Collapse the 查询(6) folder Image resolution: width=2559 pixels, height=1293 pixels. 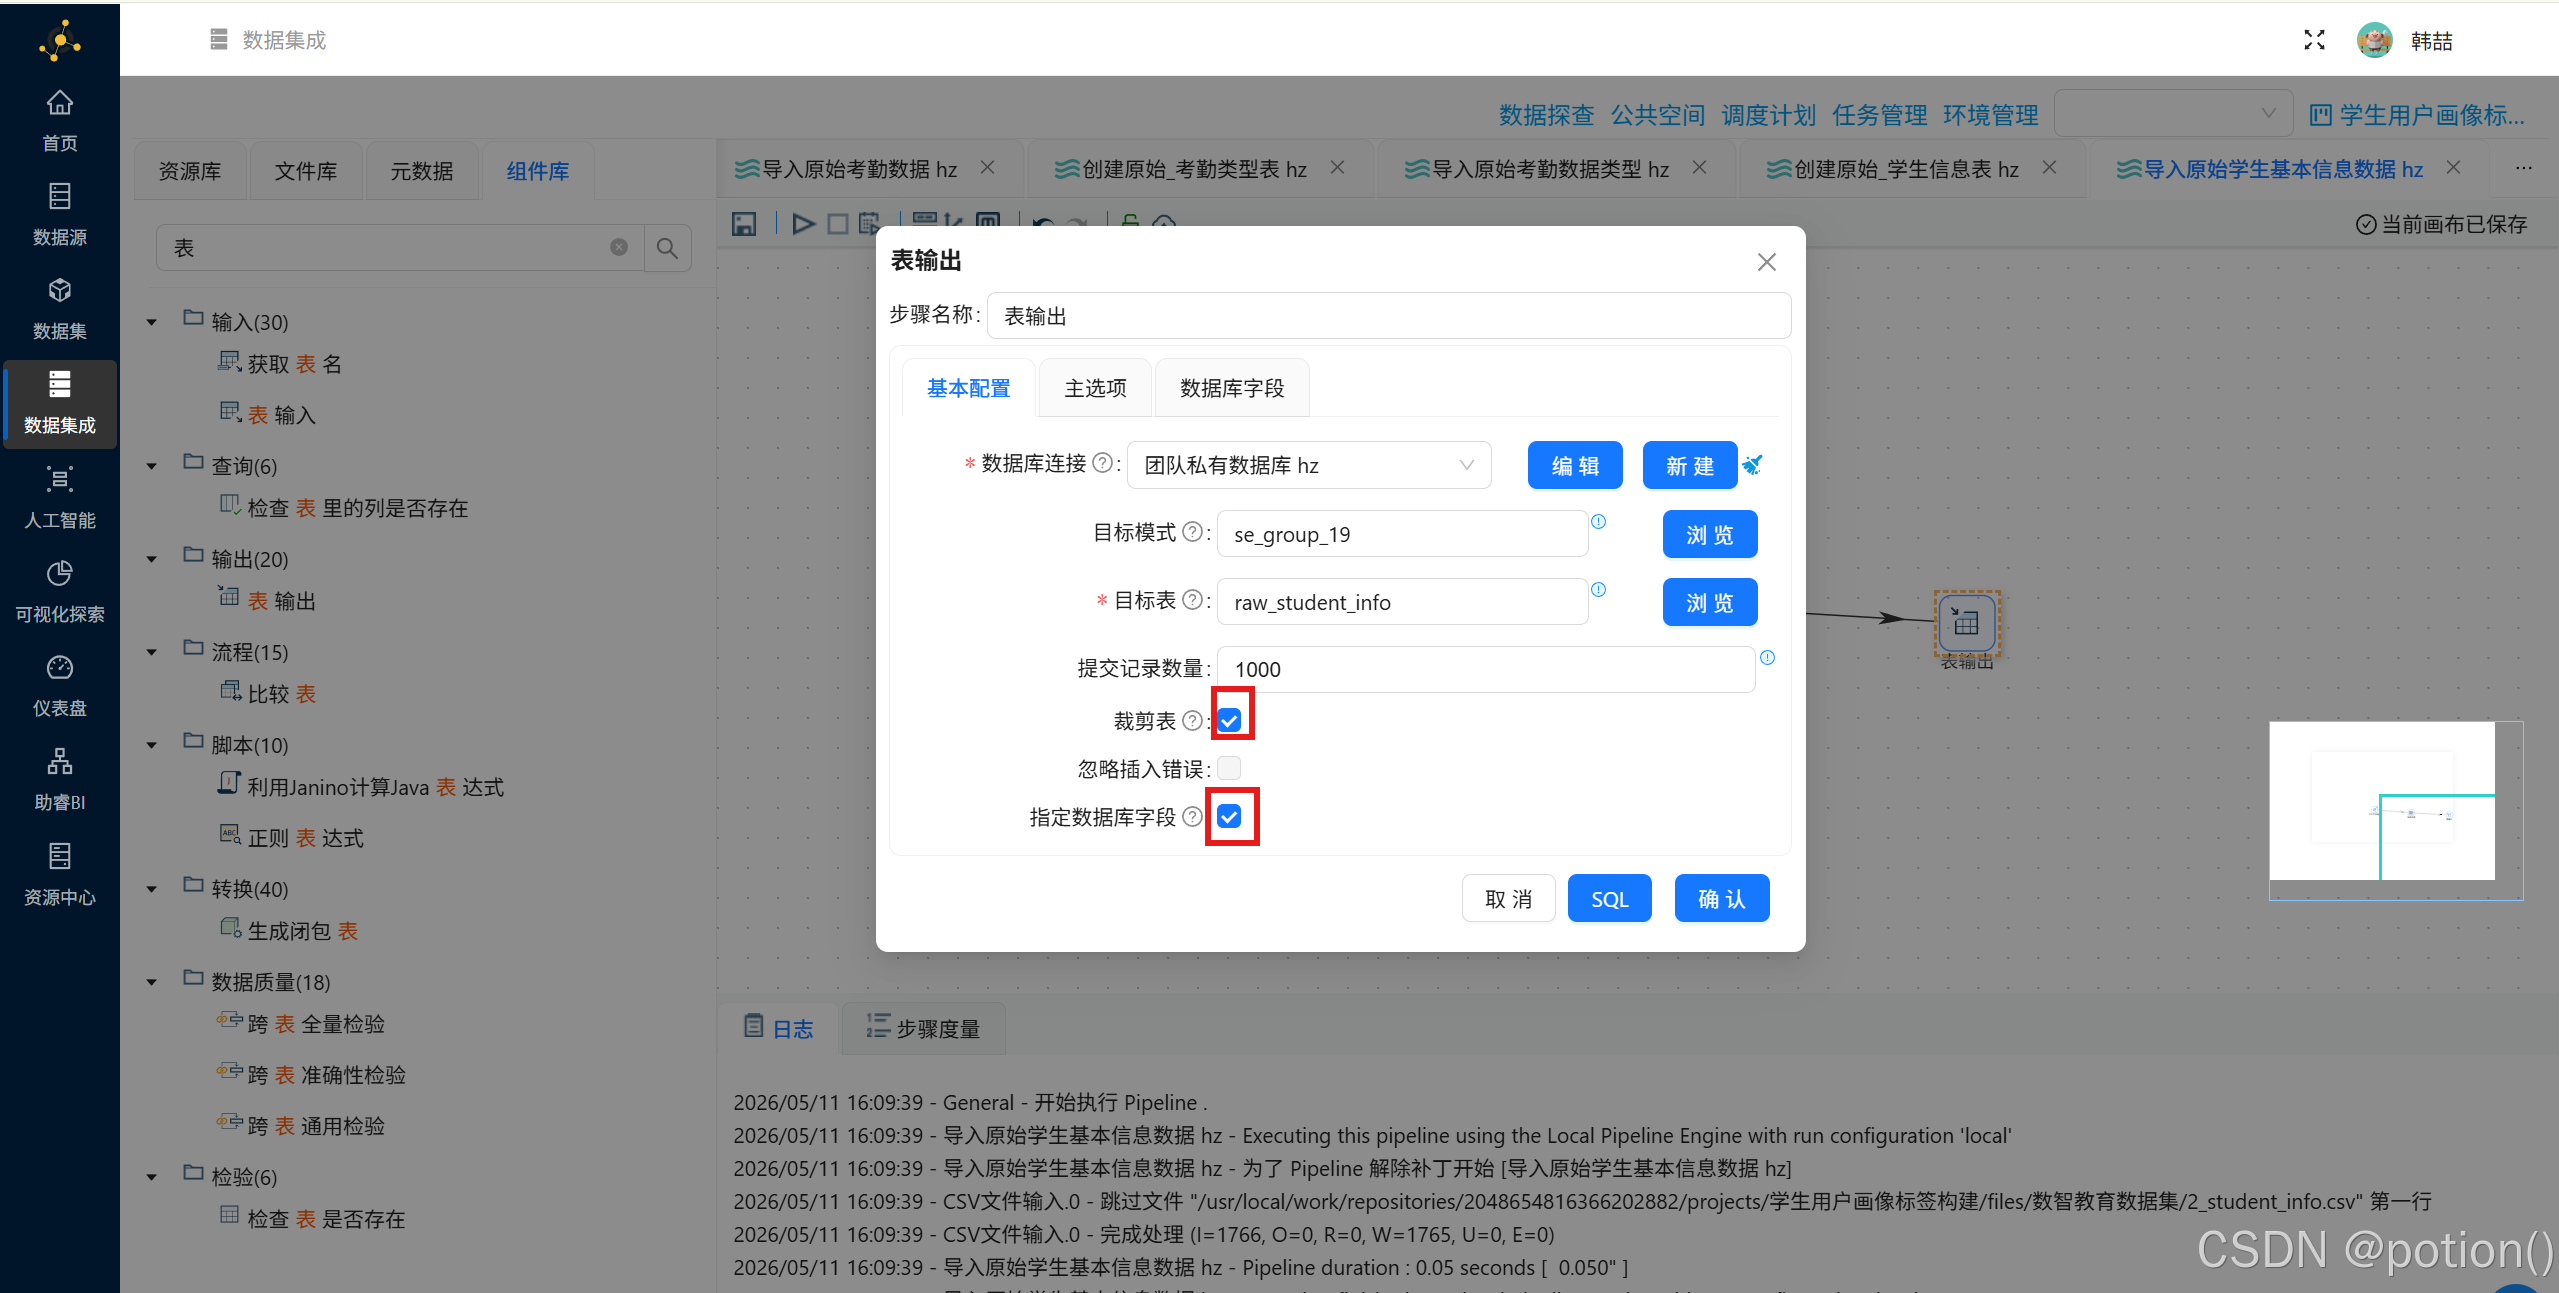pos(152,466)
